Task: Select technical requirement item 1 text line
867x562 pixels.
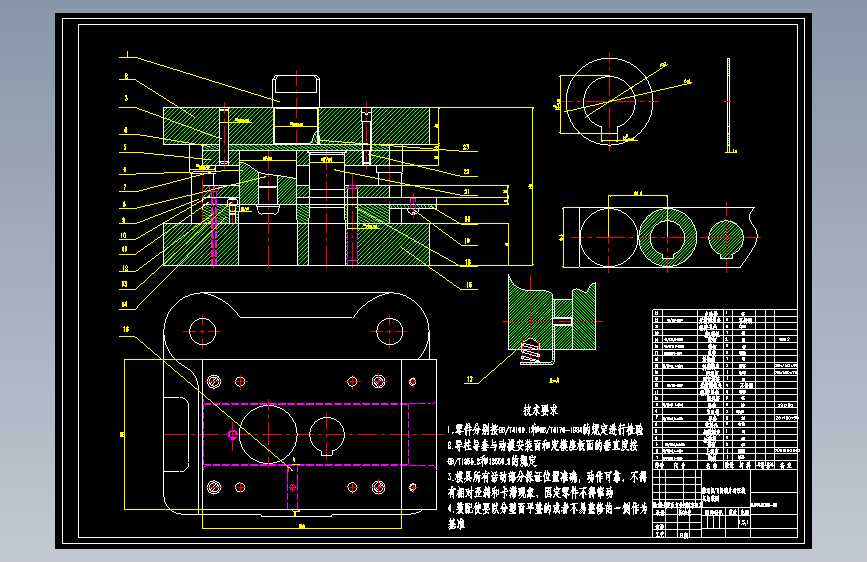Action: pos(545,430)
